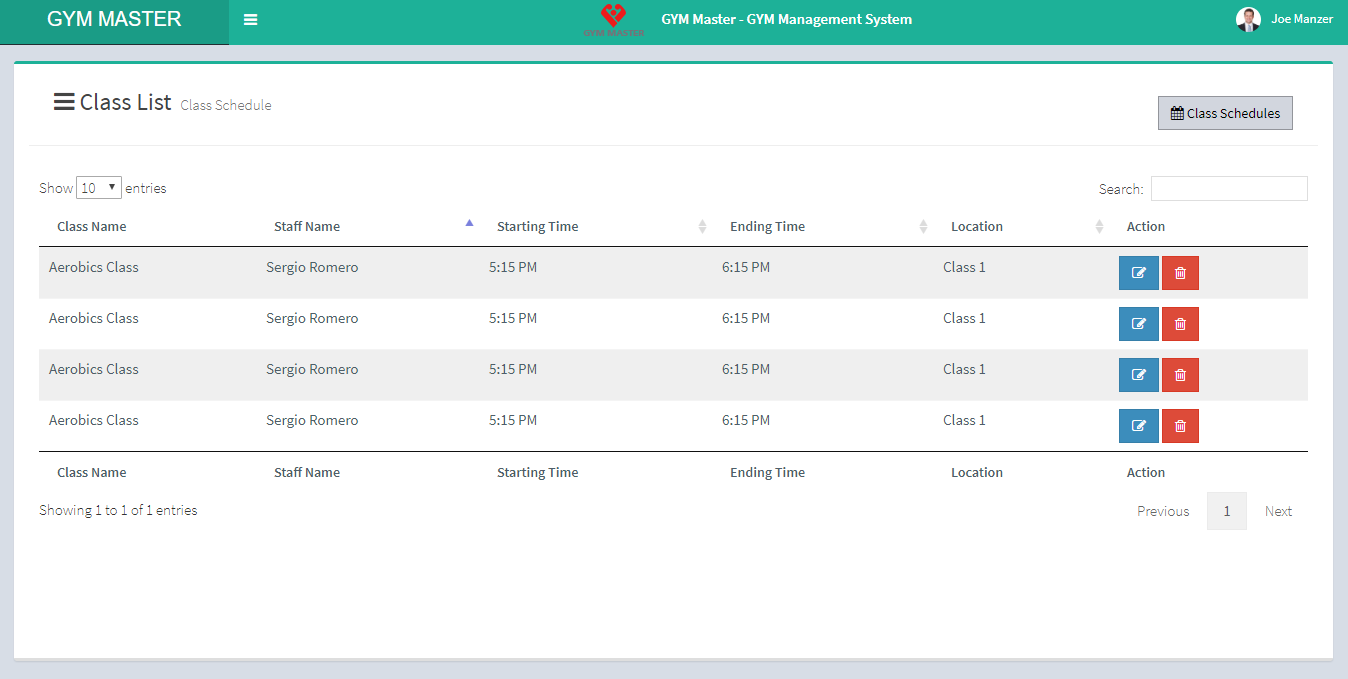1348x679 pixels.
Task: Sort table by Staff Name column
Action: pos(307,227)
